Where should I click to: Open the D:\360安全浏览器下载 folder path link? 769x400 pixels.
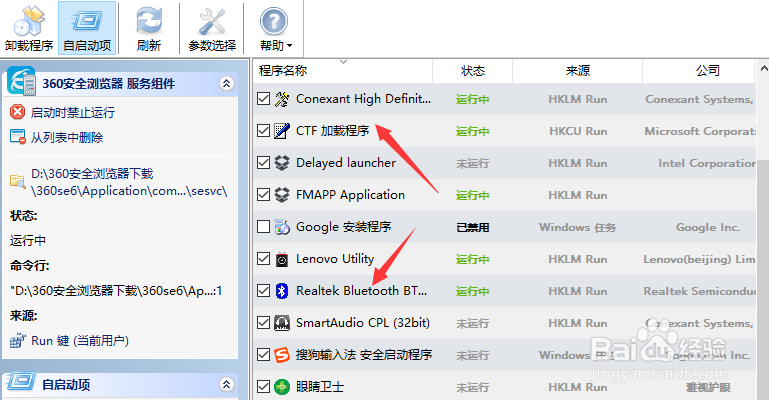[x=129, y=182]
